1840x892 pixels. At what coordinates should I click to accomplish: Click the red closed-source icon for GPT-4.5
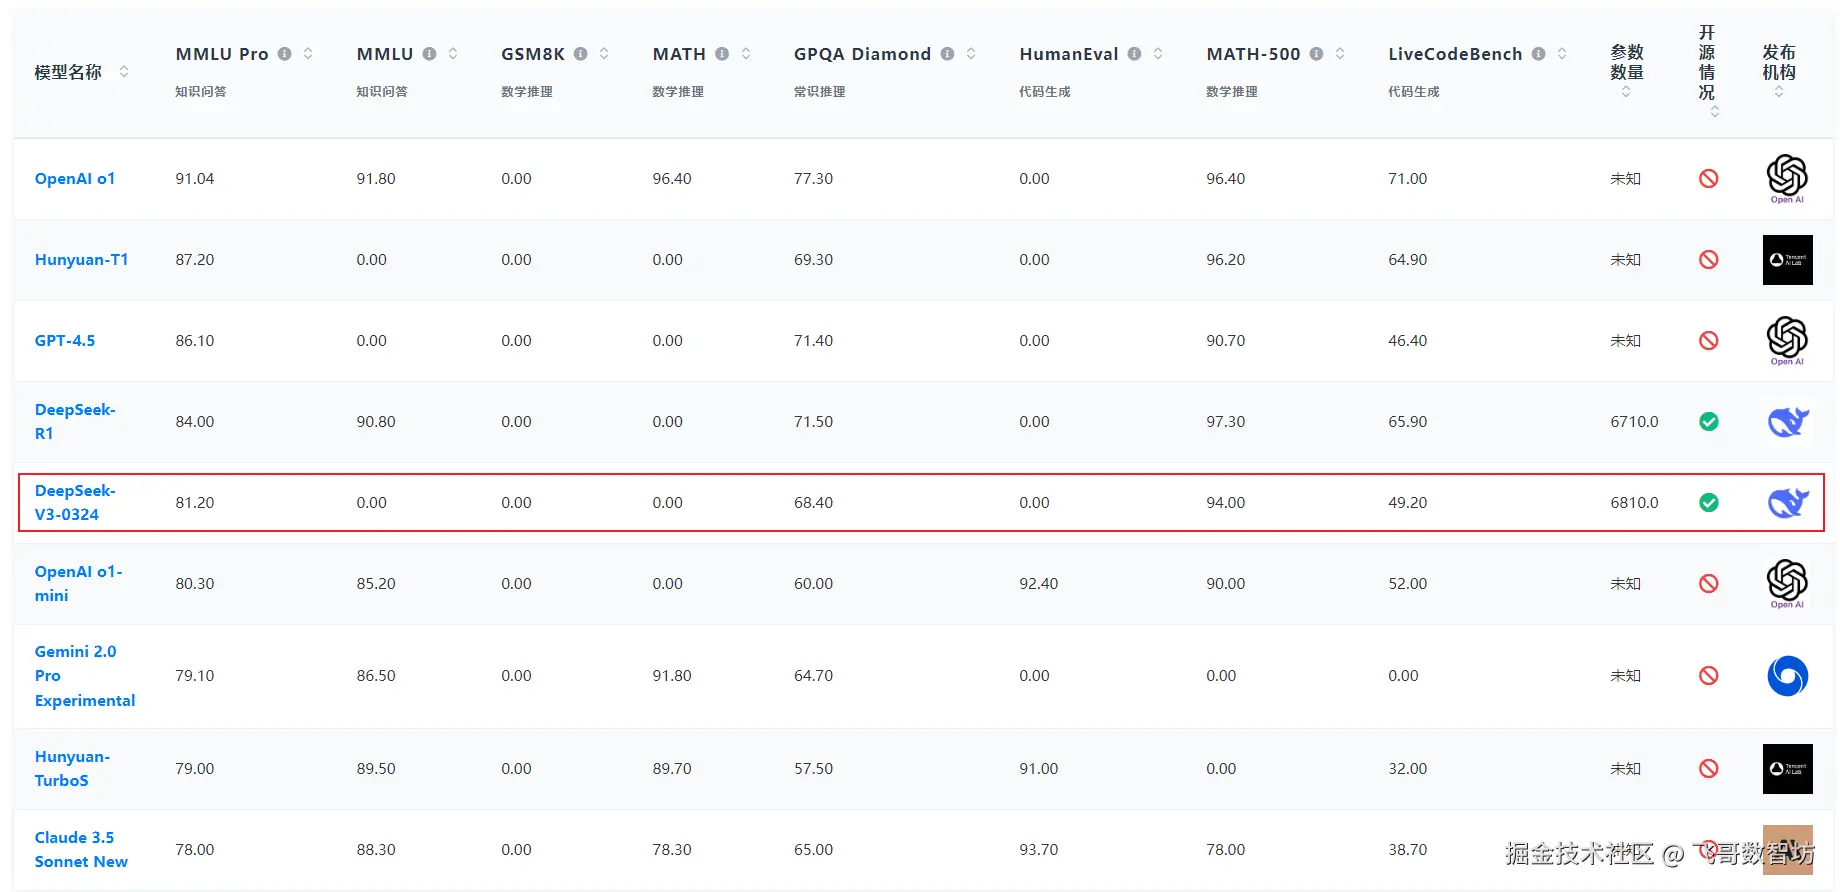click(x=1709, y=341)
